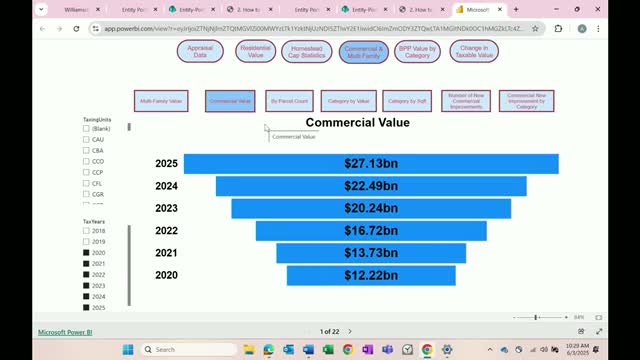Image resolution: width=640 pixels, height=360 pixels.
Task: Select the 2025 $27.13bn funnel bar
Action: click(x=371, y=164)
